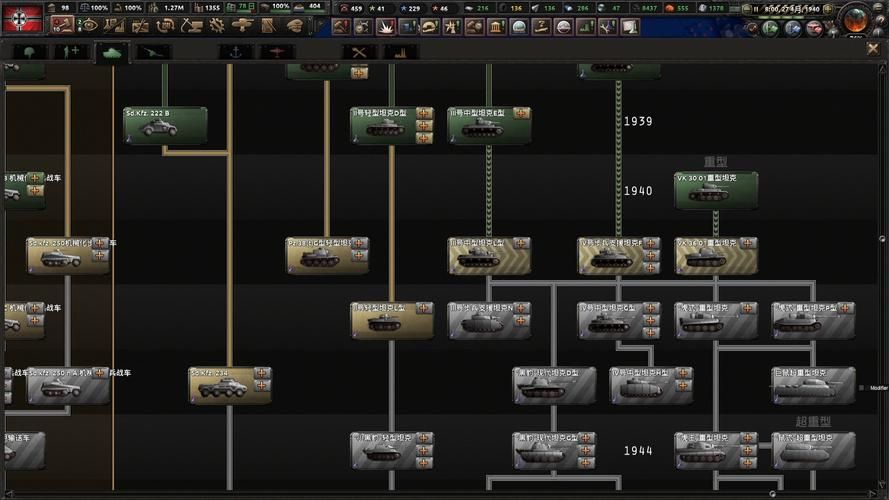Click top variant cross on Panzer IV H
889x500 pixels.
click(683, 373)
